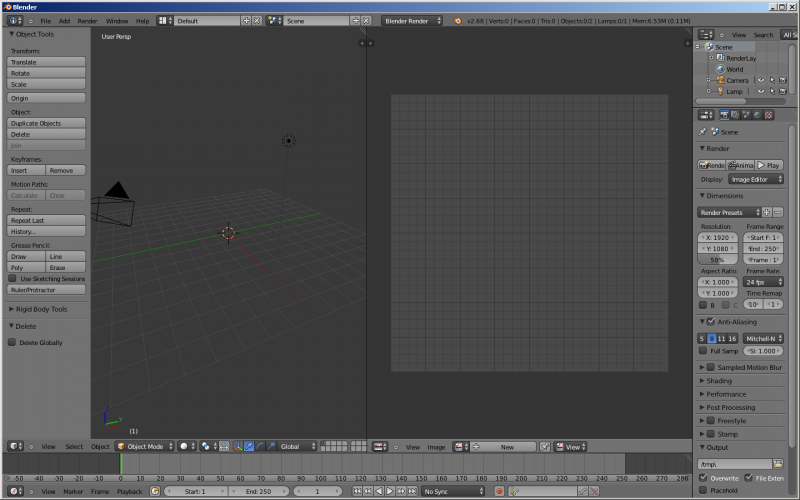Viewport: 800px width, 500px height.
Task: Click the Render properties tab icon
Action: click(723, 115)
